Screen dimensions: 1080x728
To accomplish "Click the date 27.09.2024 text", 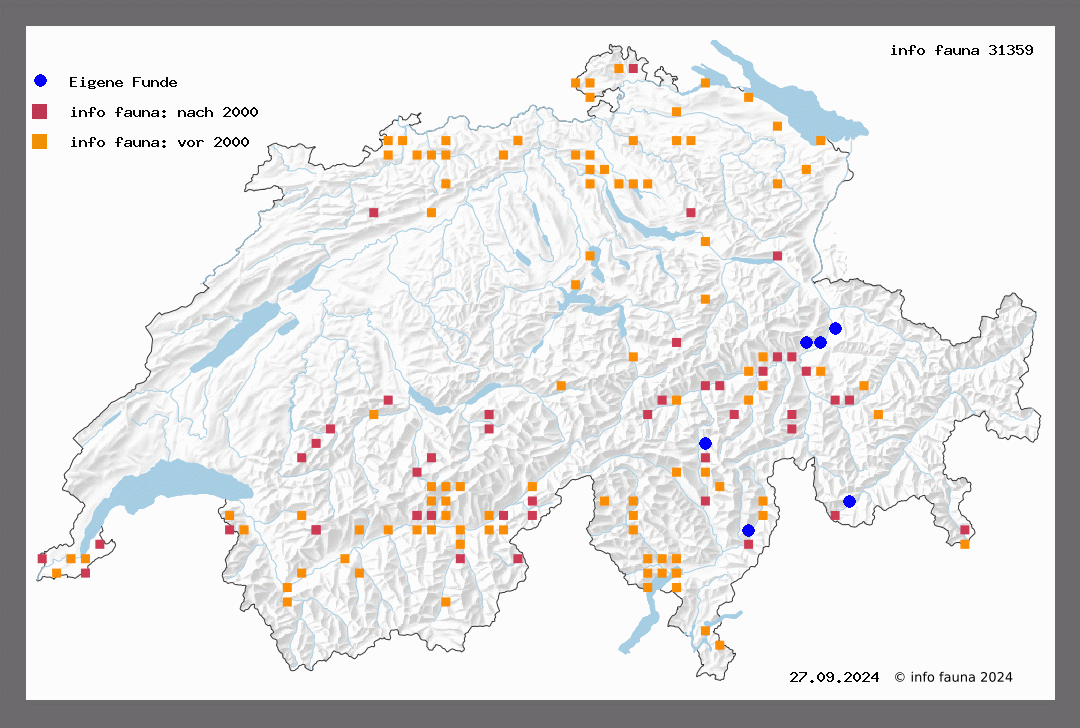I will tap(834, 677).
